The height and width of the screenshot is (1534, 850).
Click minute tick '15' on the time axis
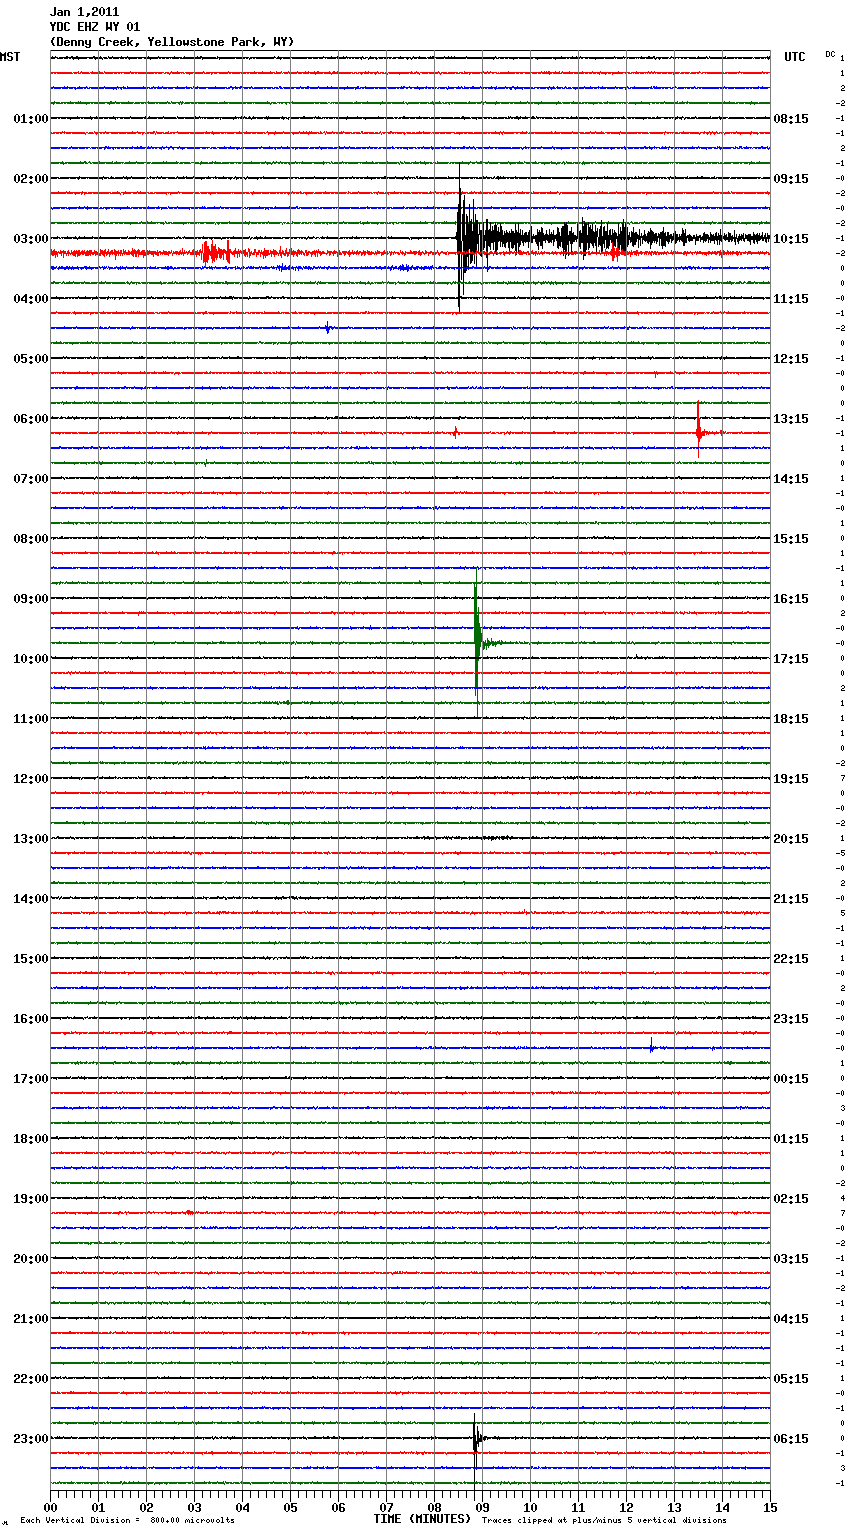[770, 1507]
